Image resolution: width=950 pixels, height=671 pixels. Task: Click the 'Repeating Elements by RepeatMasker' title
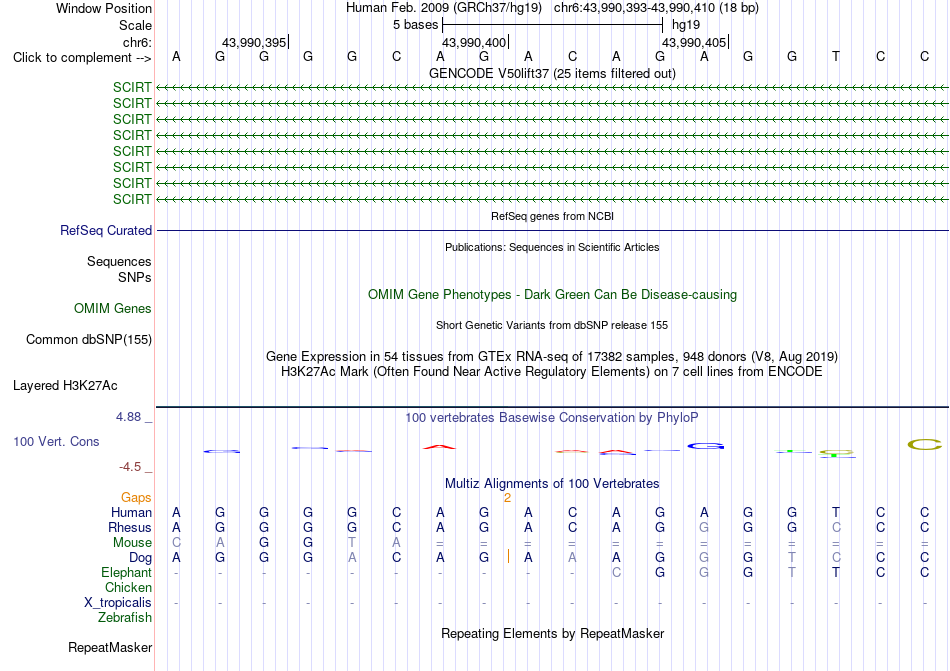(x=553, y=633)
